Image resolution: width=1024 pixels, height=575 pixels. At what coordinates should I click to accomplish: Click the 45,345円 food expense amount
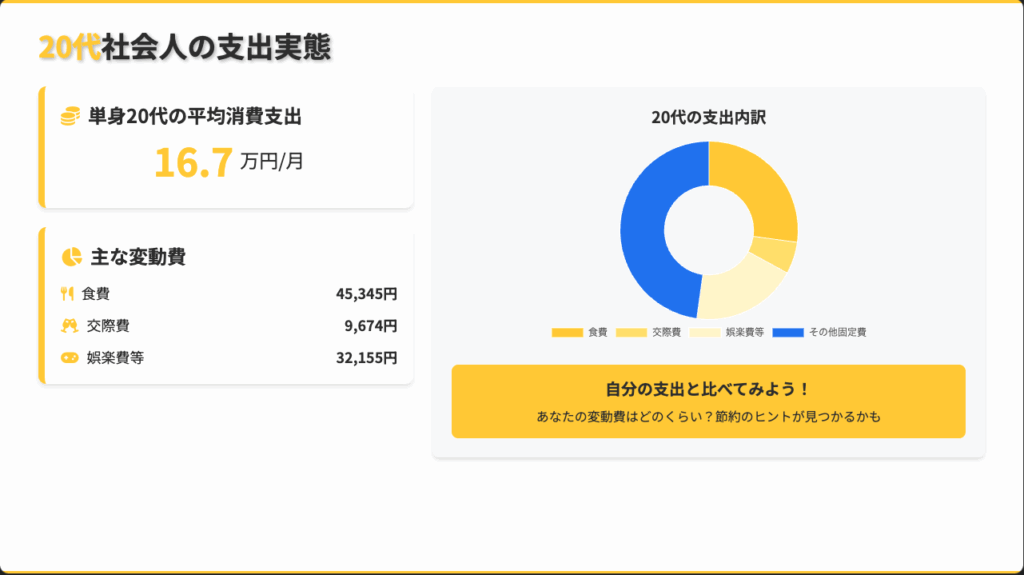click(366, 294)
